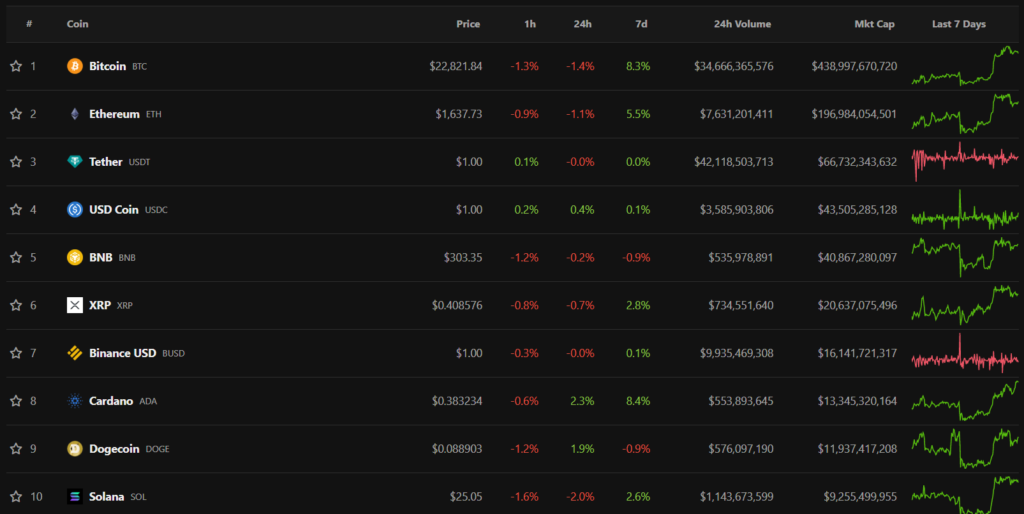
Task: Sort by the 24h change column
Action: pyautogui.click(x=583, y=24)
